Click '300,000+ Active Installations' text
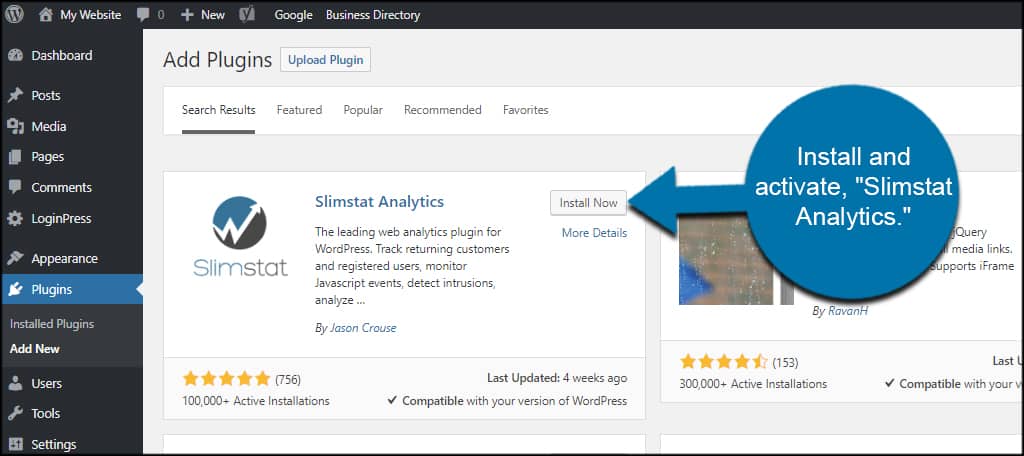Viewport: 1024px width, 456px height. [753, 383]
